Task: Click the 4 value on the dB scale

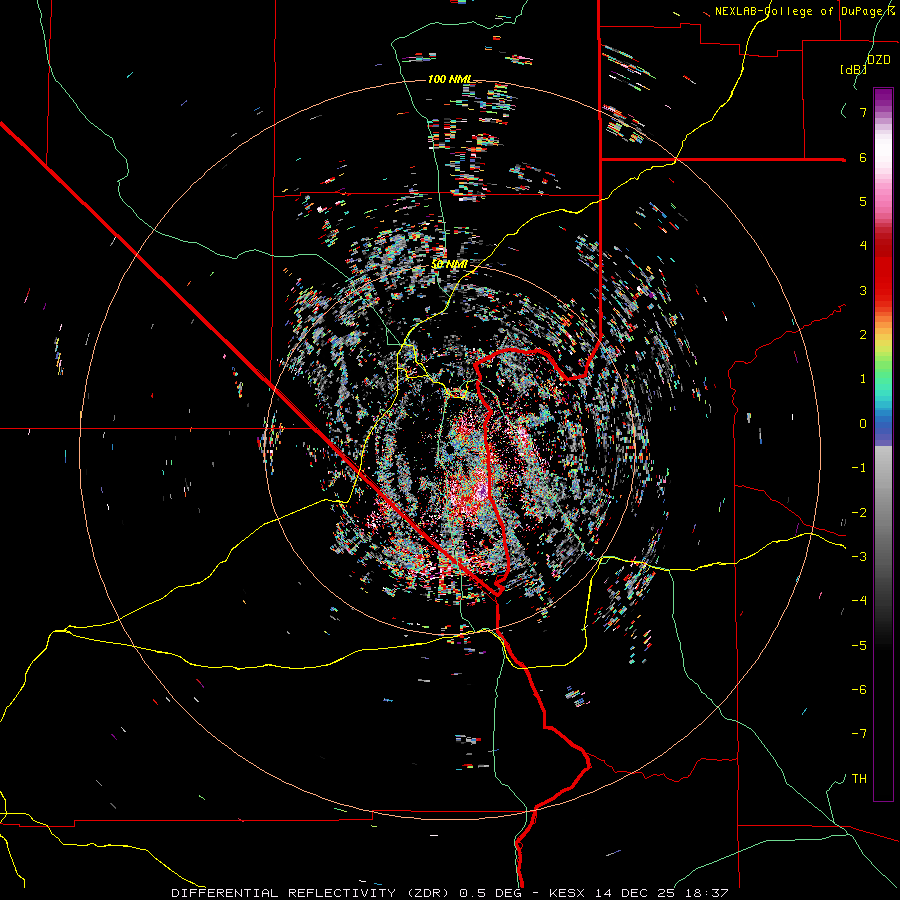Action: 863,246
